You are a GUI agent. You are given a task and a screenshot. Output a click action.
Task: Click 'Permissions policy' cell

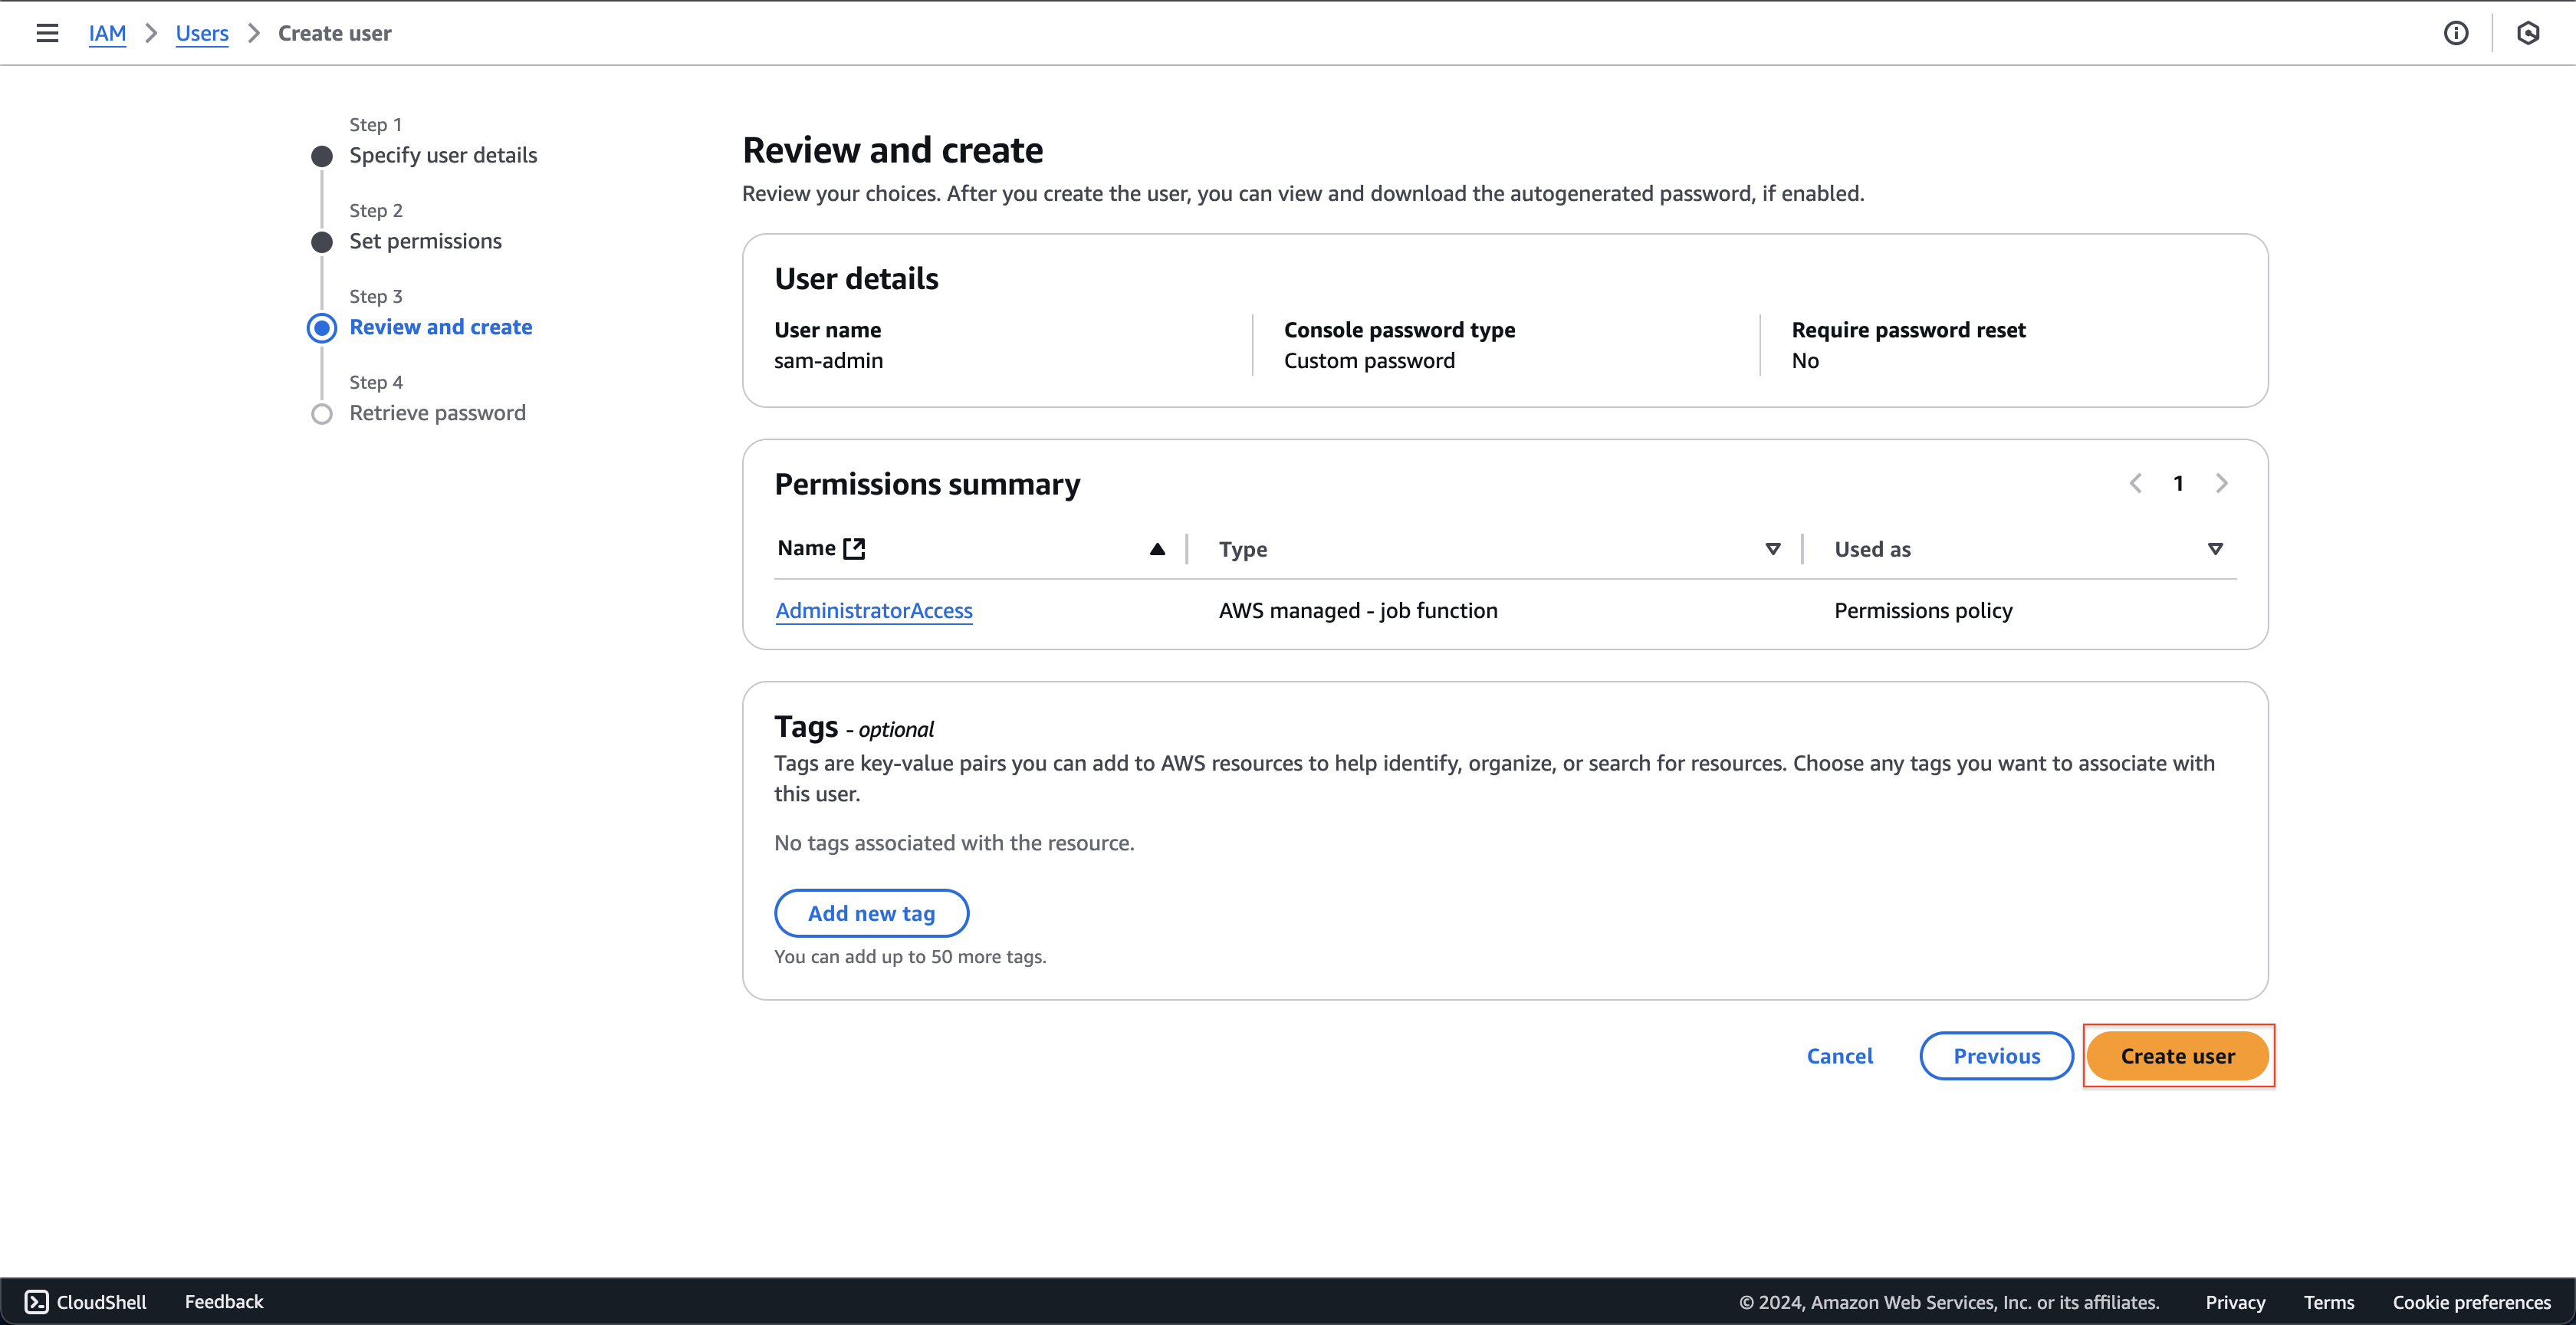[1923, 610]
